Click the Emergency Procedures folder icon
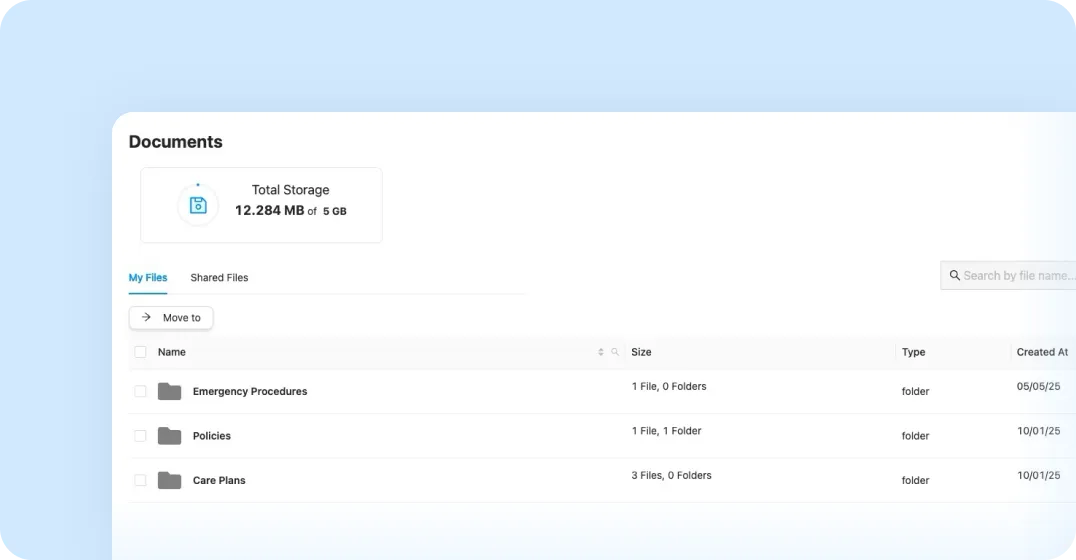Image resolution: width=1076 pixels, height=560 pixels. (x=169, y=391)
